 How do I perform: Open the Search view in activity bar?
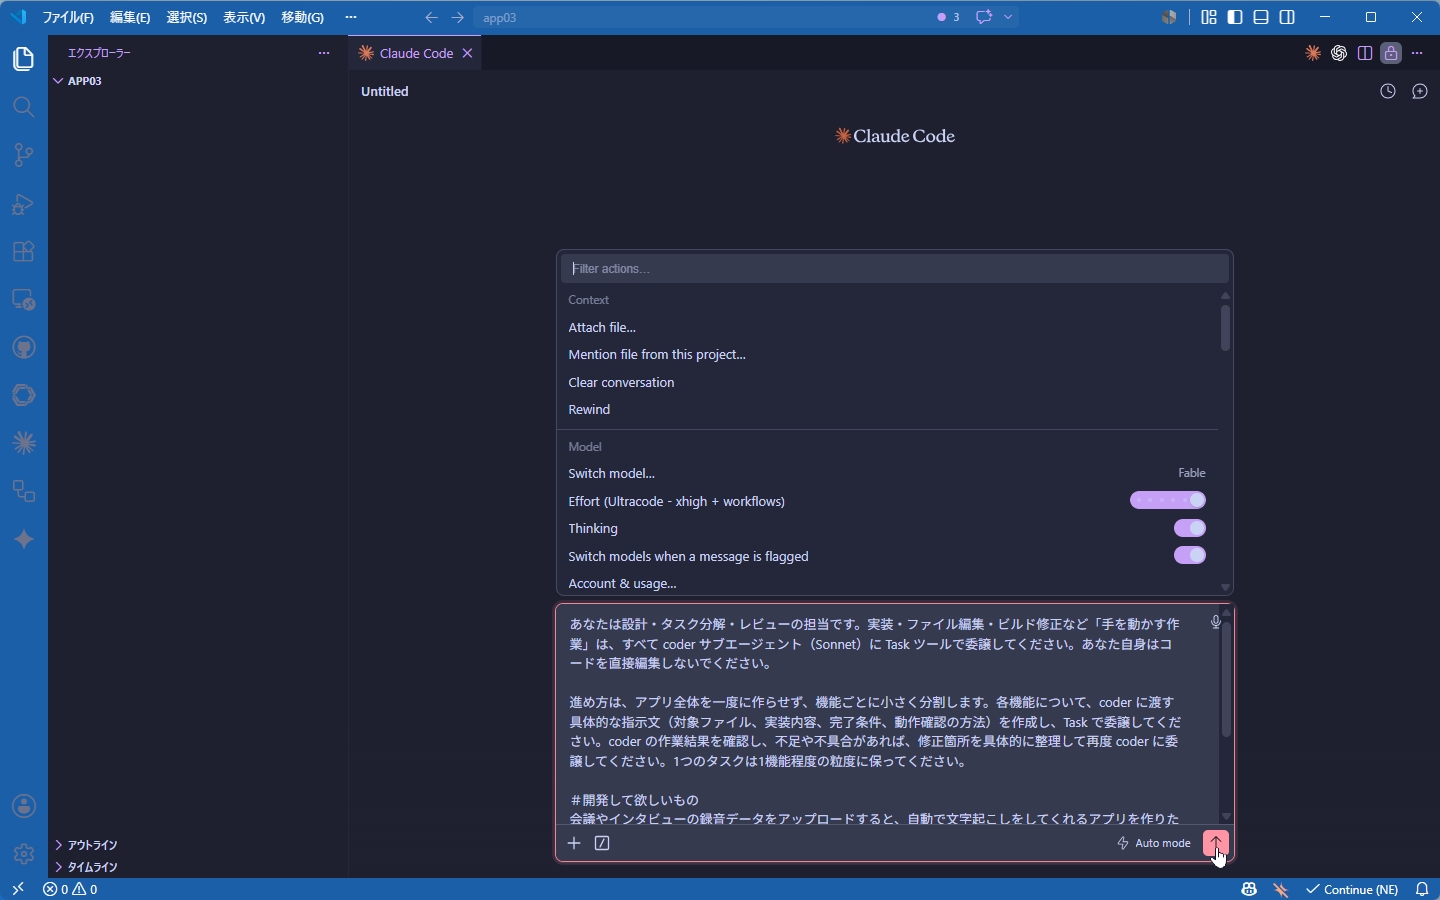(23, 107)
